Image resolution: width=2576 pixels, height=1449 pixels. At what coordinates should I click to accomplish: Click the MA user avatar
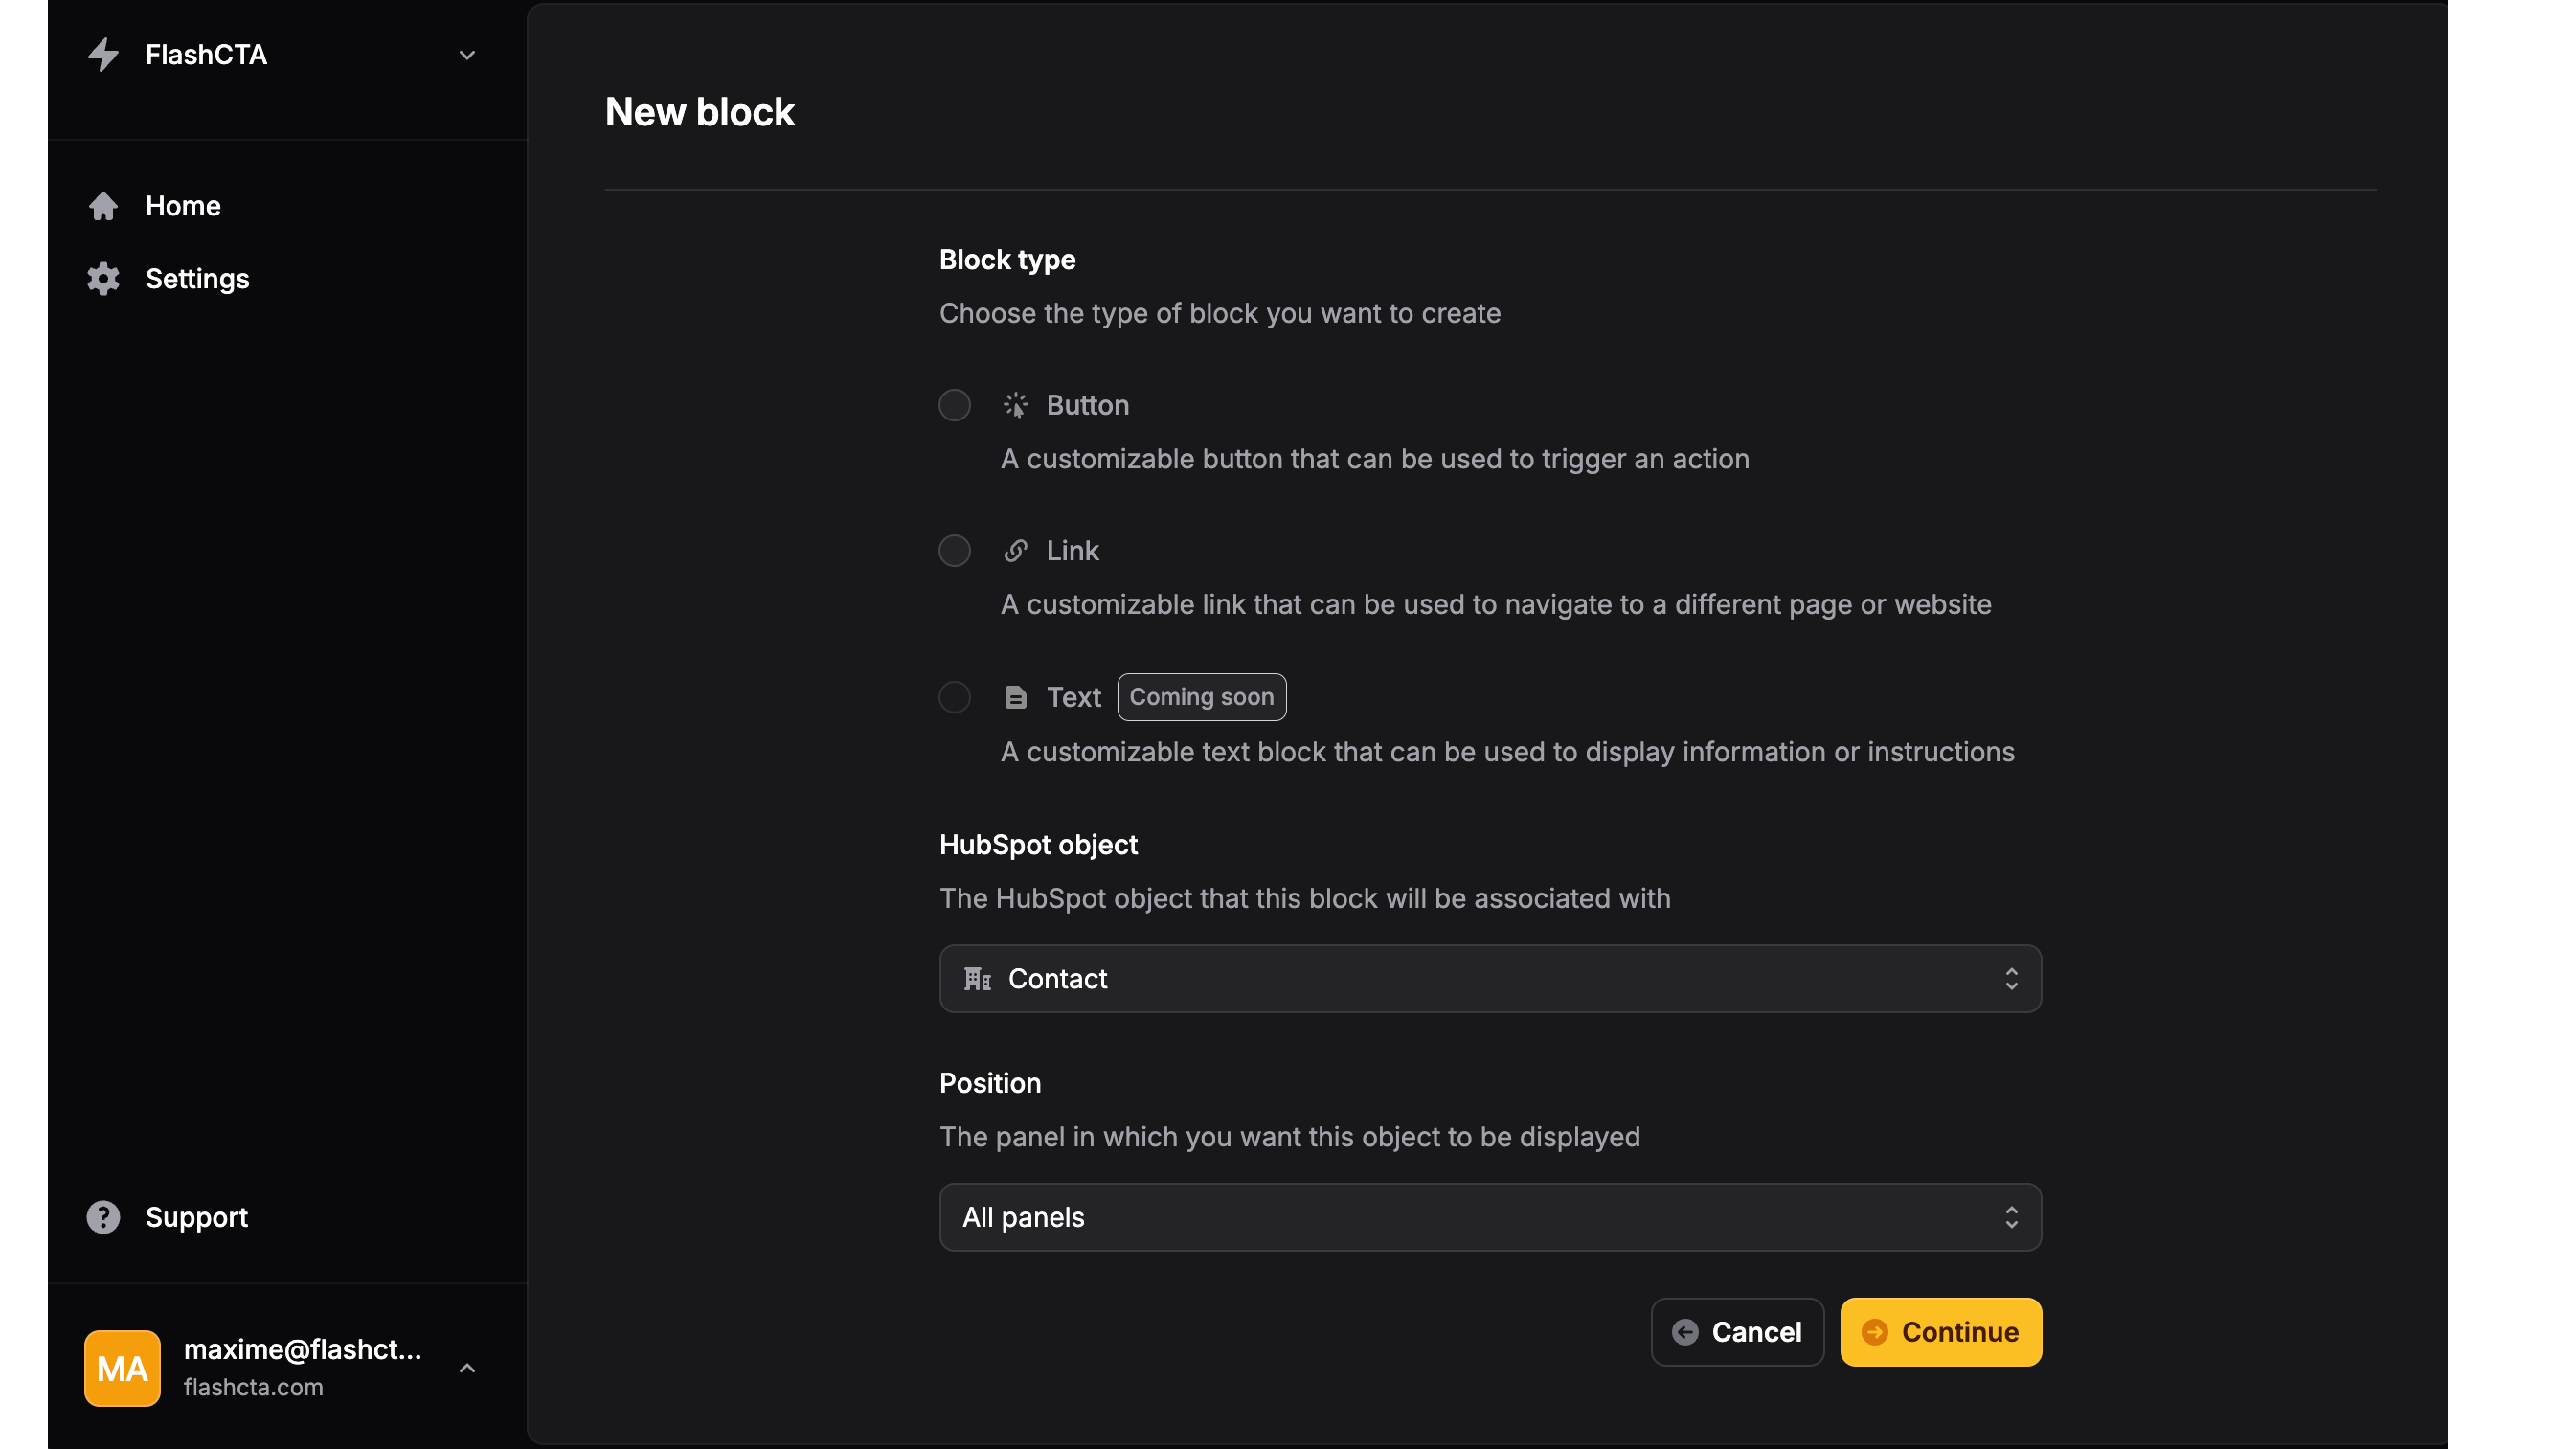(x=122, y=1368)
